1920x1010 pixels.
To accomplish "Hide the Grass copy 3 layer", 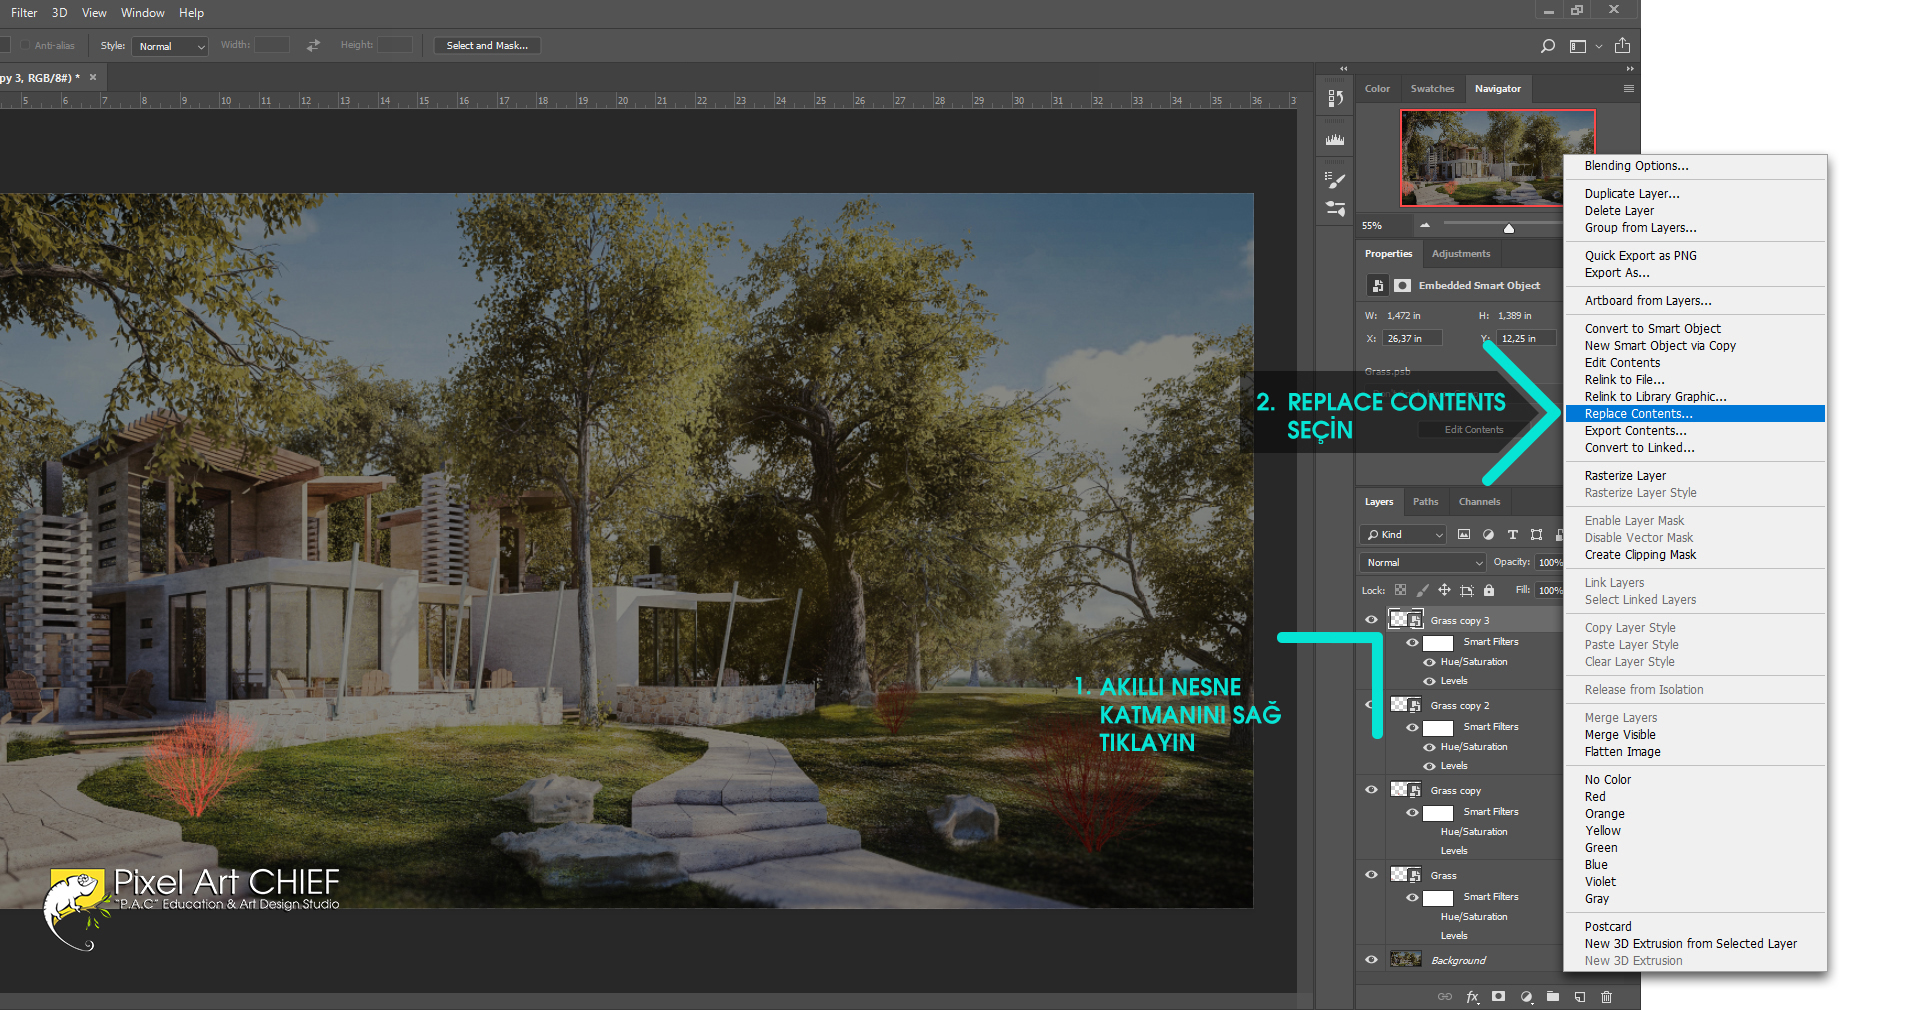I will 1371,620.
